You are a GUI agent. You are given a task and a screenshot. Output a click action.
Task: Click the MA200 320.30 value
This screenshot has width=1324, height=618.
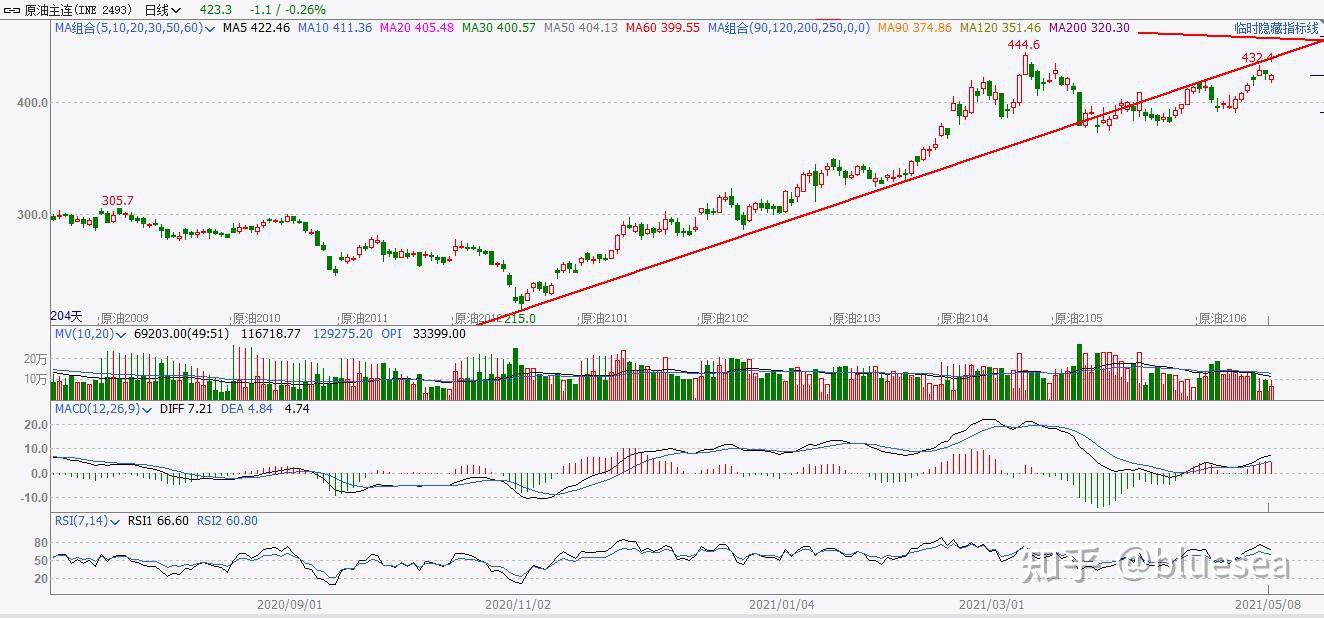coord(1089,28)
